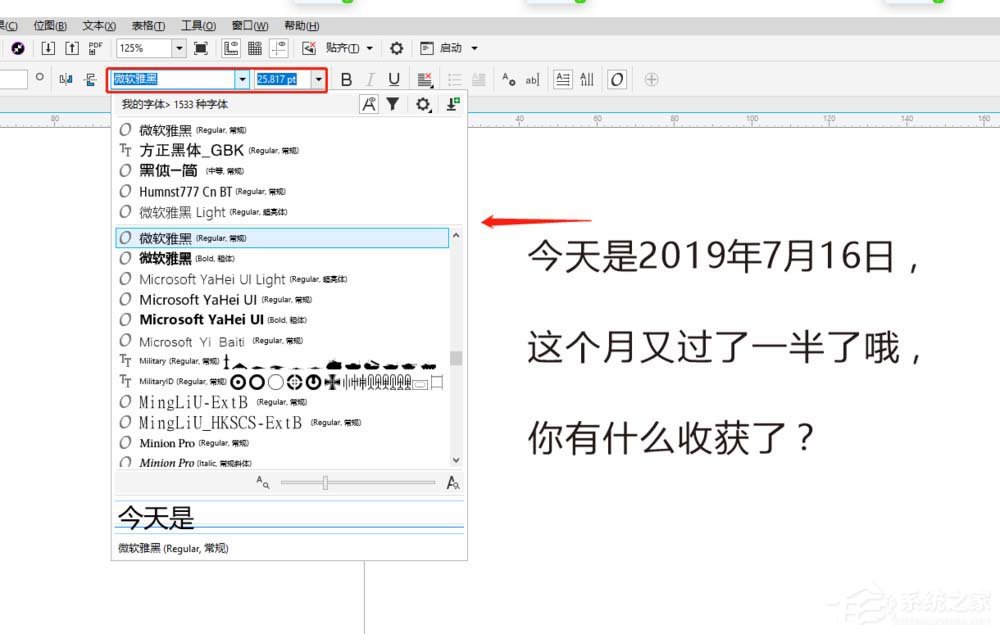Select the bulleted list icon
Viewport: 1000px width, 634px height.
coord(454,79)
